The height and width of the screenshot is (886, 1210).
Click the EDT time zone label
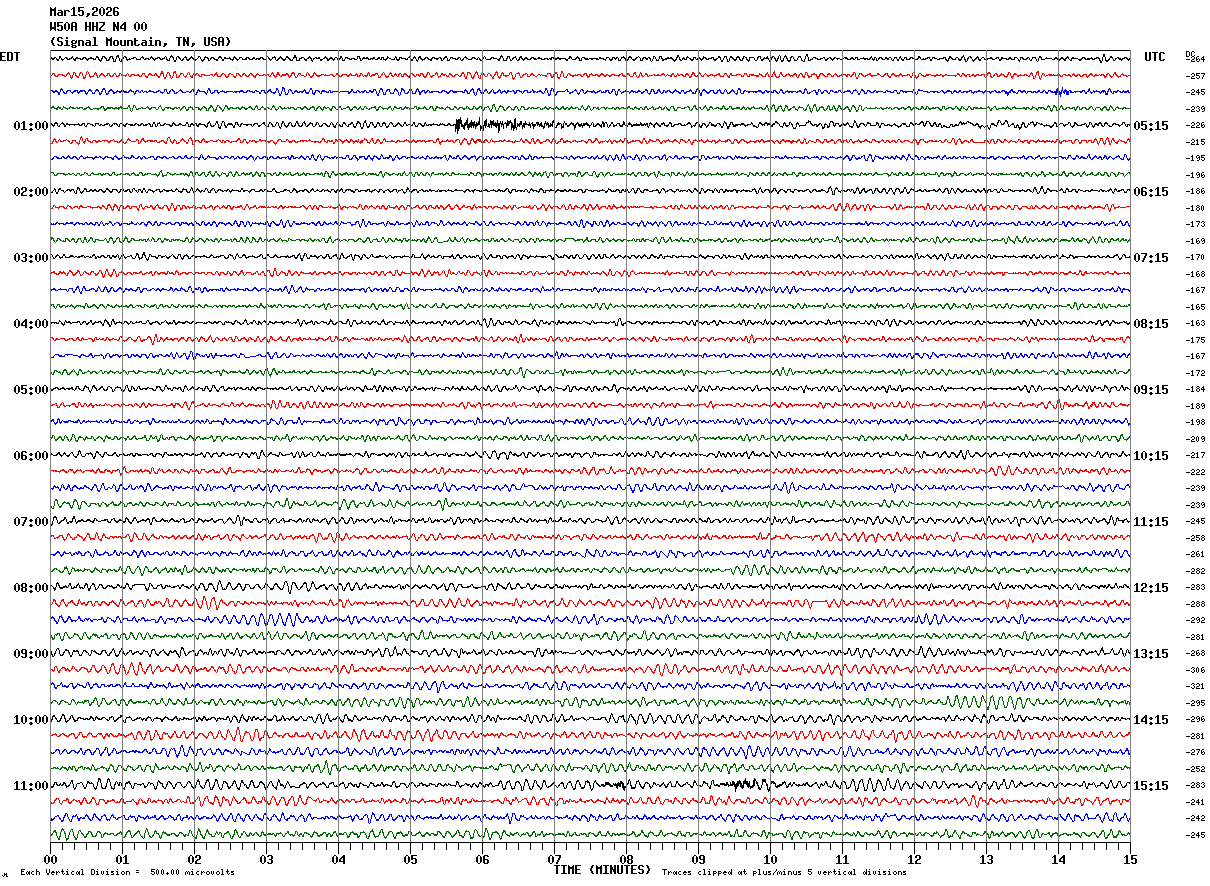coord(10,57)
